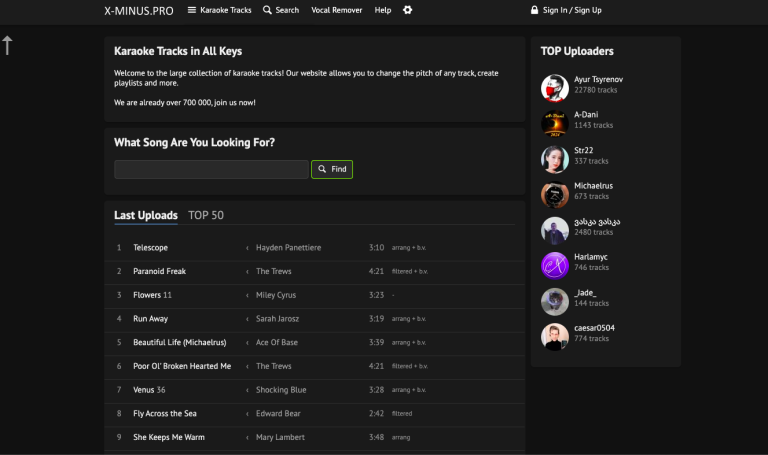Open Fly Across the Sea track
This screenshot has height=455, width=768.
coord(165,413)
